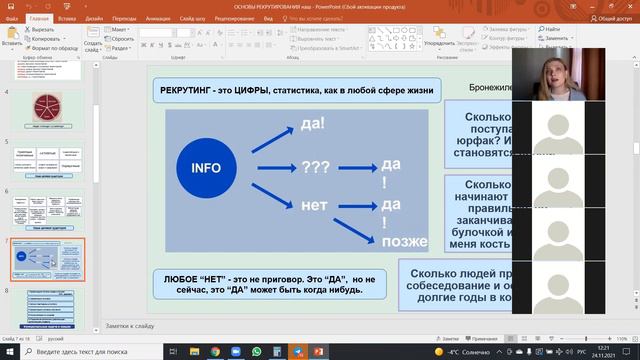Start presentation from beginning icon in title bar
This screenshot has width=640, height=360.
tap(67, 7)
